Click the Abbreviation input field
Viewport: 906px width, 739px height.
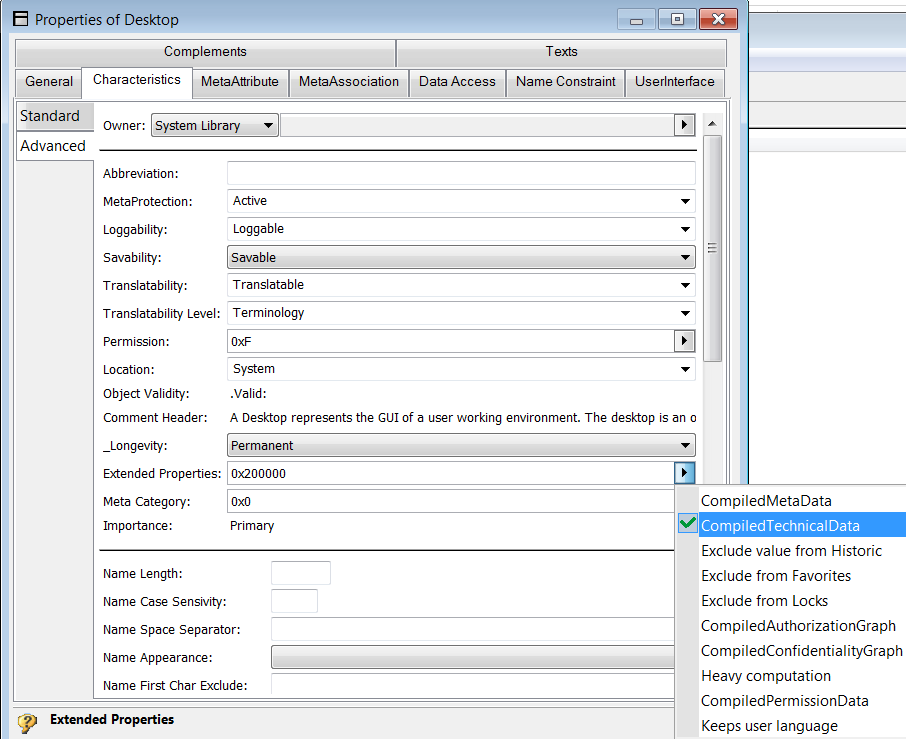click(461, 173)
